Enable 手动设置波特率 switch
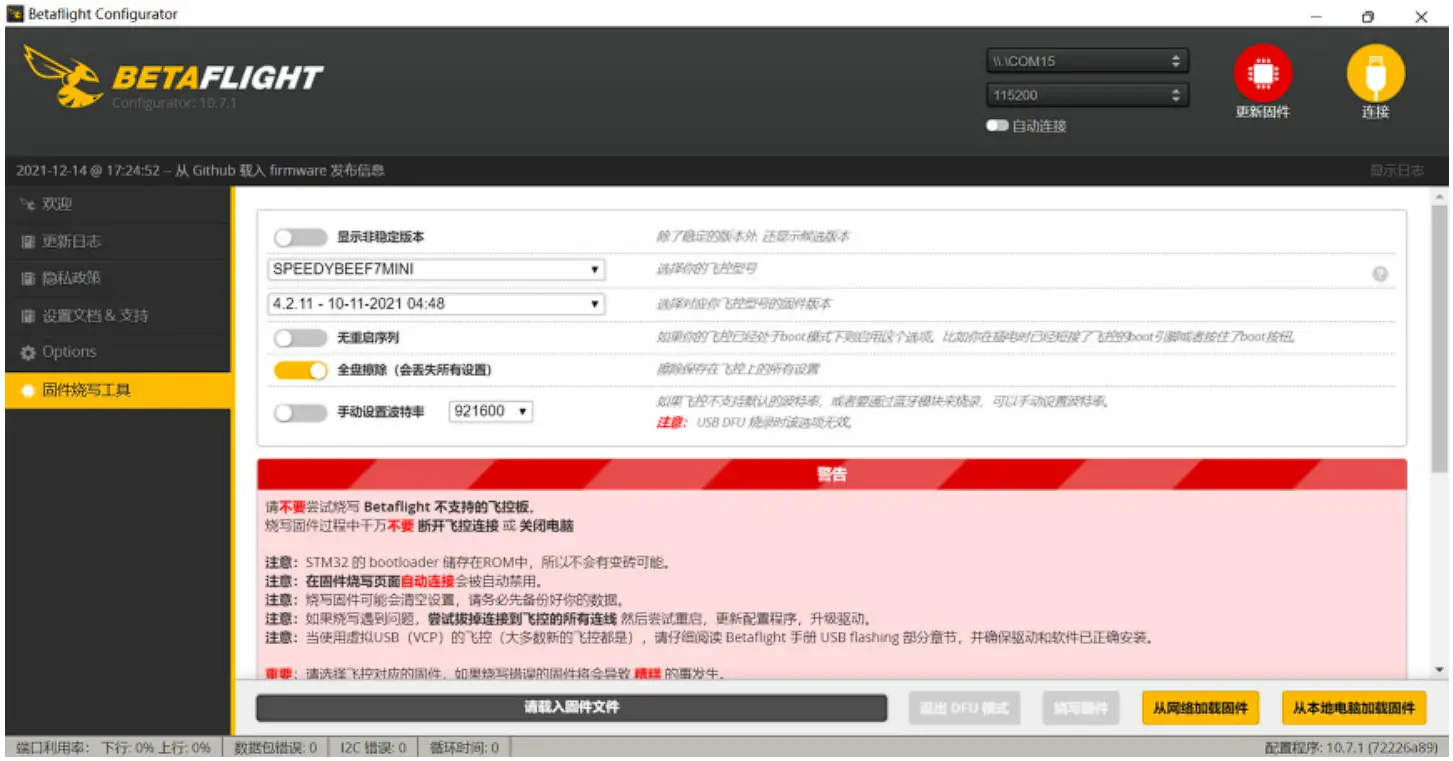Viewport: 1453px width, 761px height. point(300,412)
